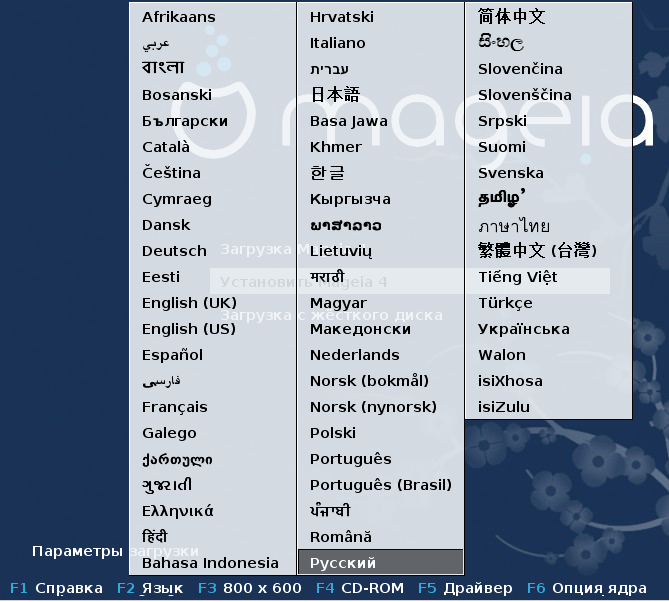Screen dimensions: 669x602
Task: Pick தமிழ் Tamil language entry
Action: click(x=502, y=198)
